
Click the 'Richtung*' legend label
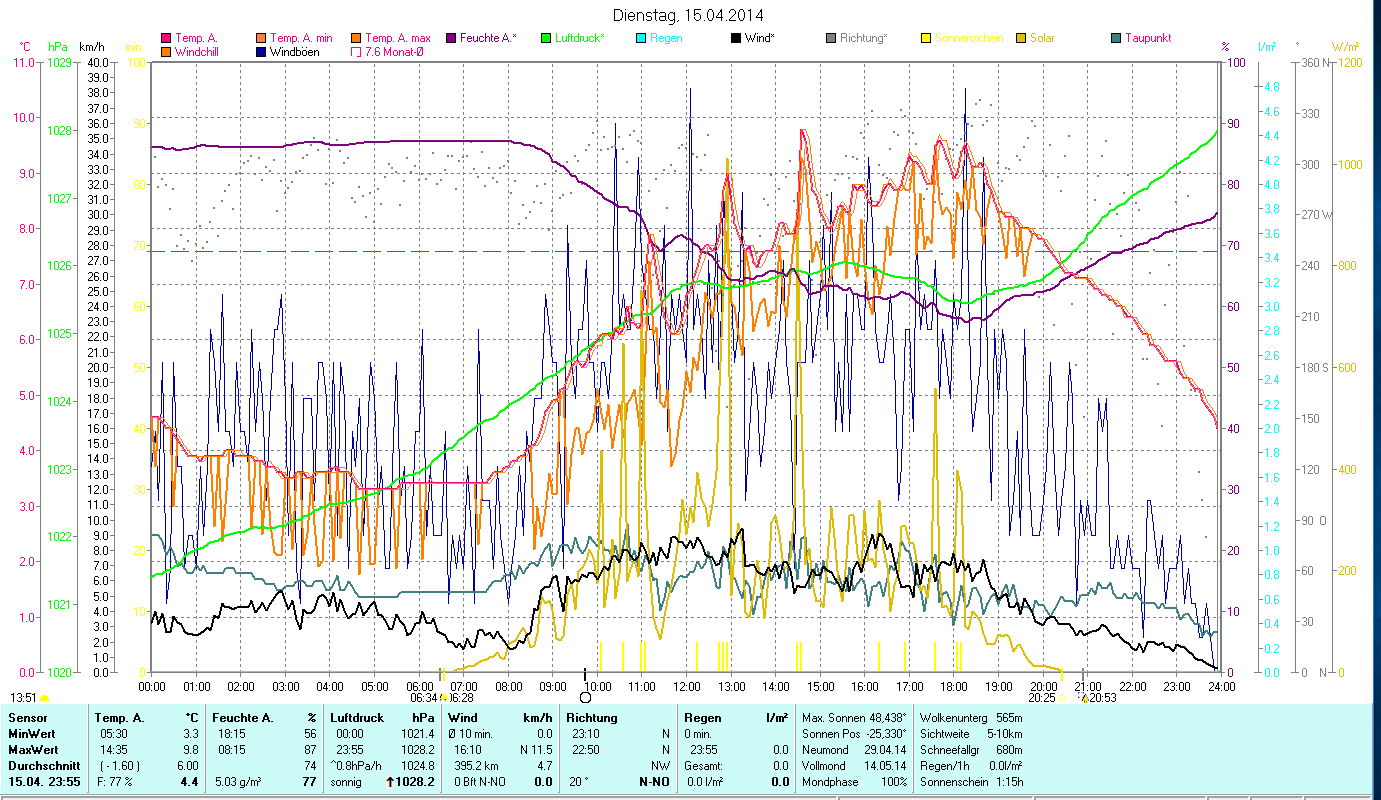click(x=864, y=39)
